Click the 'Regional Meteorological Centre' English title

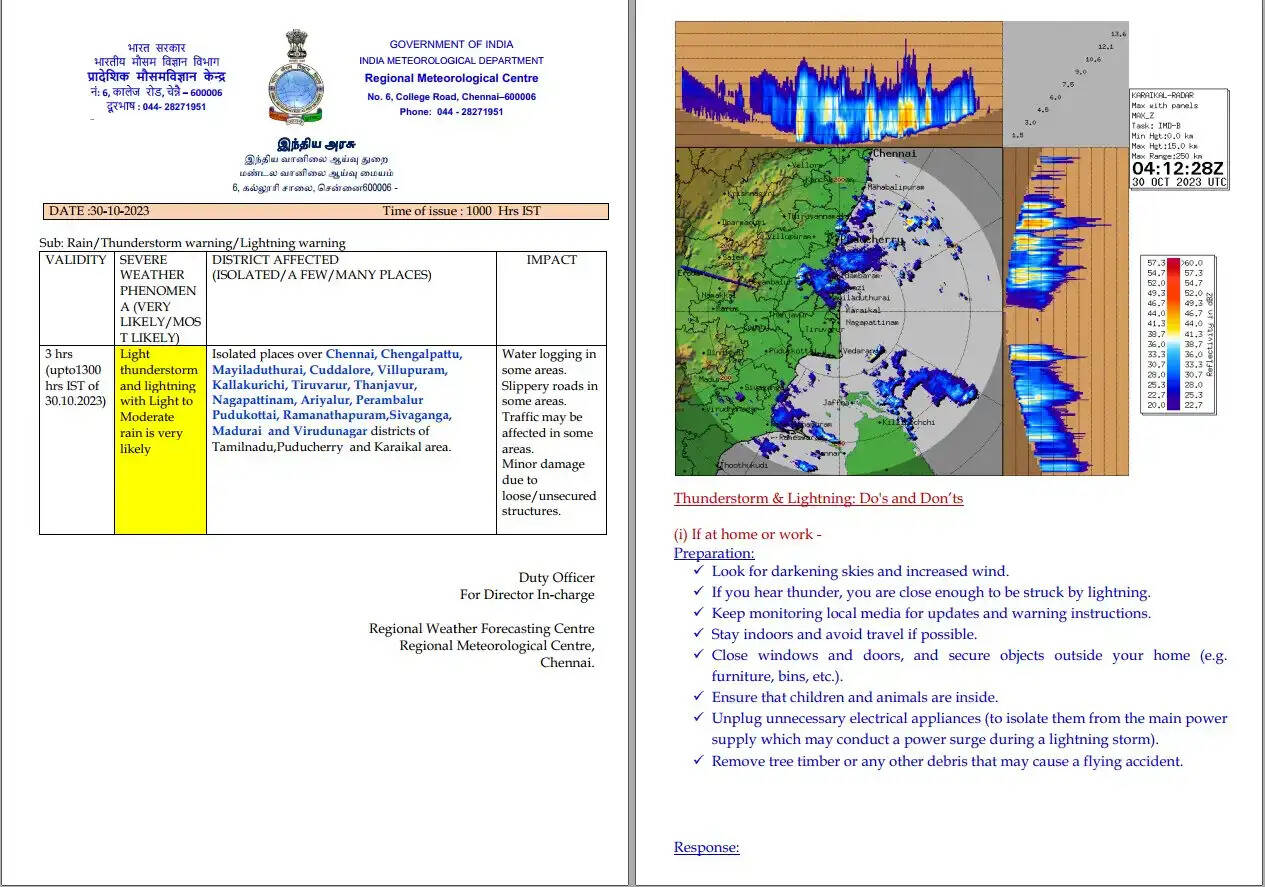tap(451, 78)
